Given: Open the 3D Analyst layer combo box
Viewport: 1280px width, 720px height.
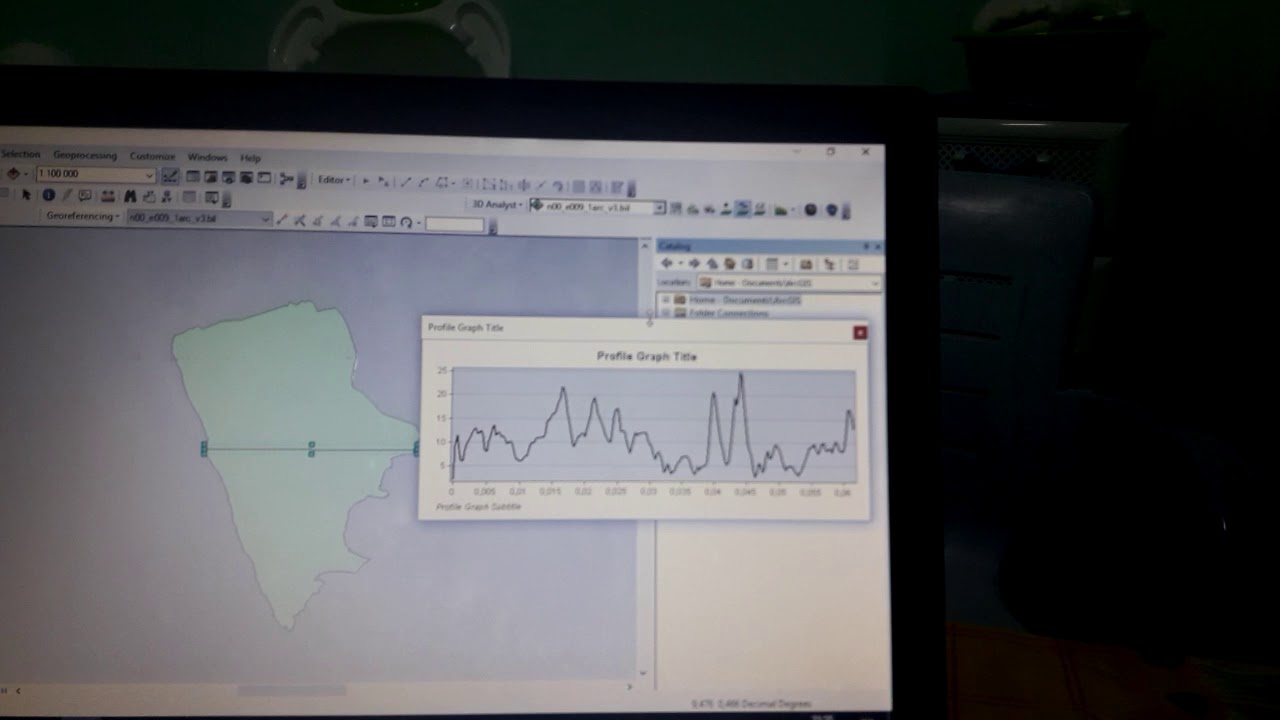Looking at the screenshot, I should (596, 207).
